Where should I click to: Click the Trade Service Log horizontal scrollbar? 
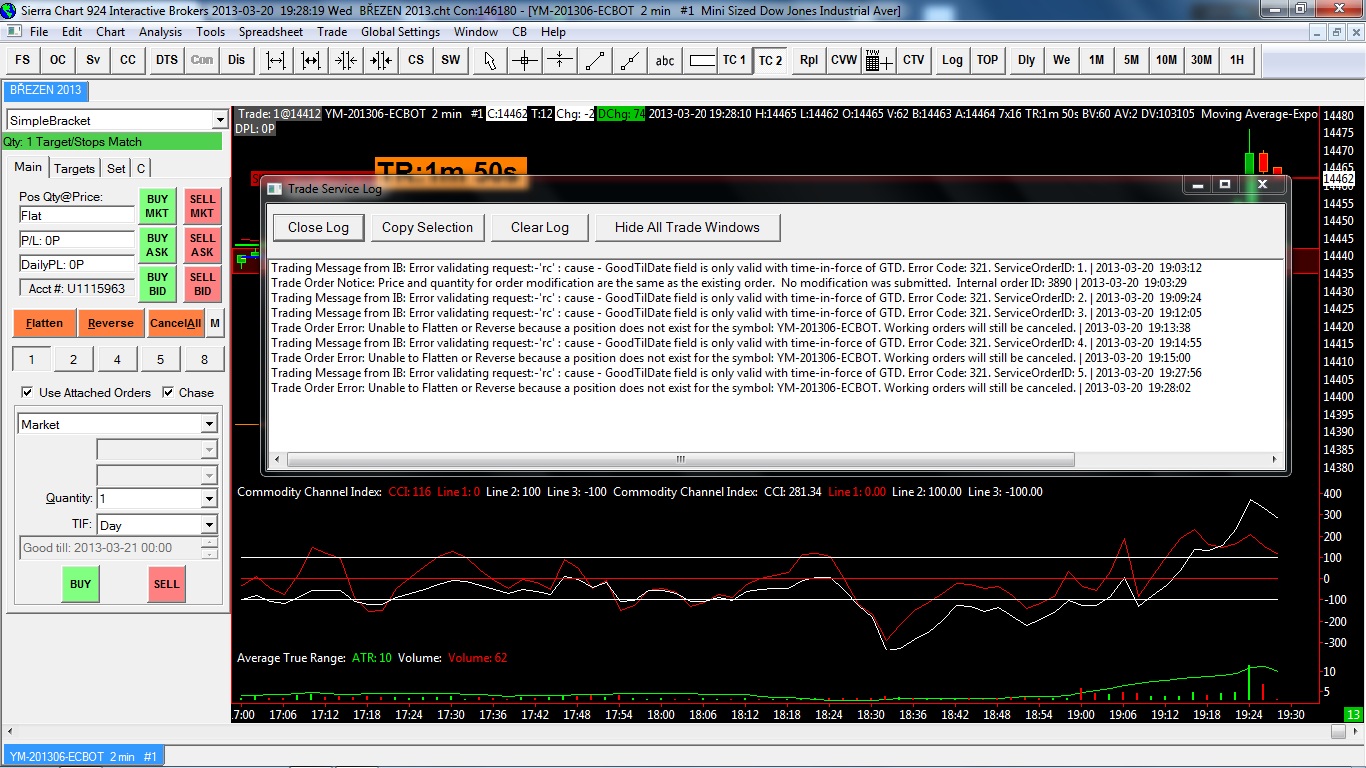(x=680, y=460)
